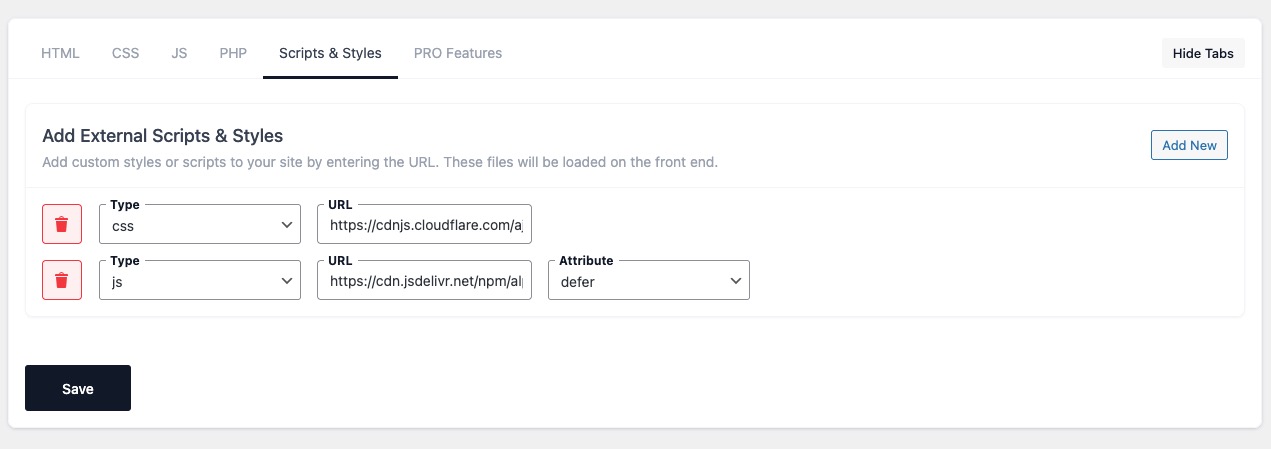Switch to the CSS tab
The image size is (1271, 449).
[x=126, y=53]
